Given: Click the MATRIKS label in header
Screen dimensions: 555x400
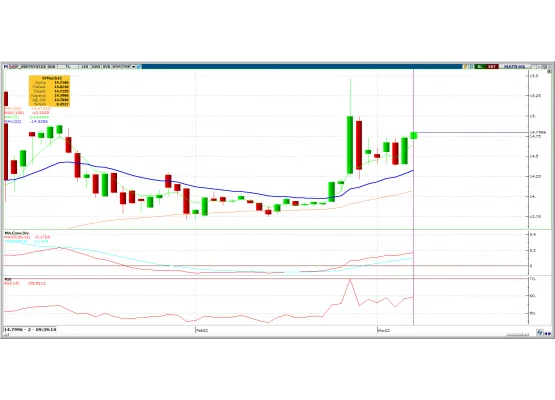Looking at the screenshot, I should point(515,67).
